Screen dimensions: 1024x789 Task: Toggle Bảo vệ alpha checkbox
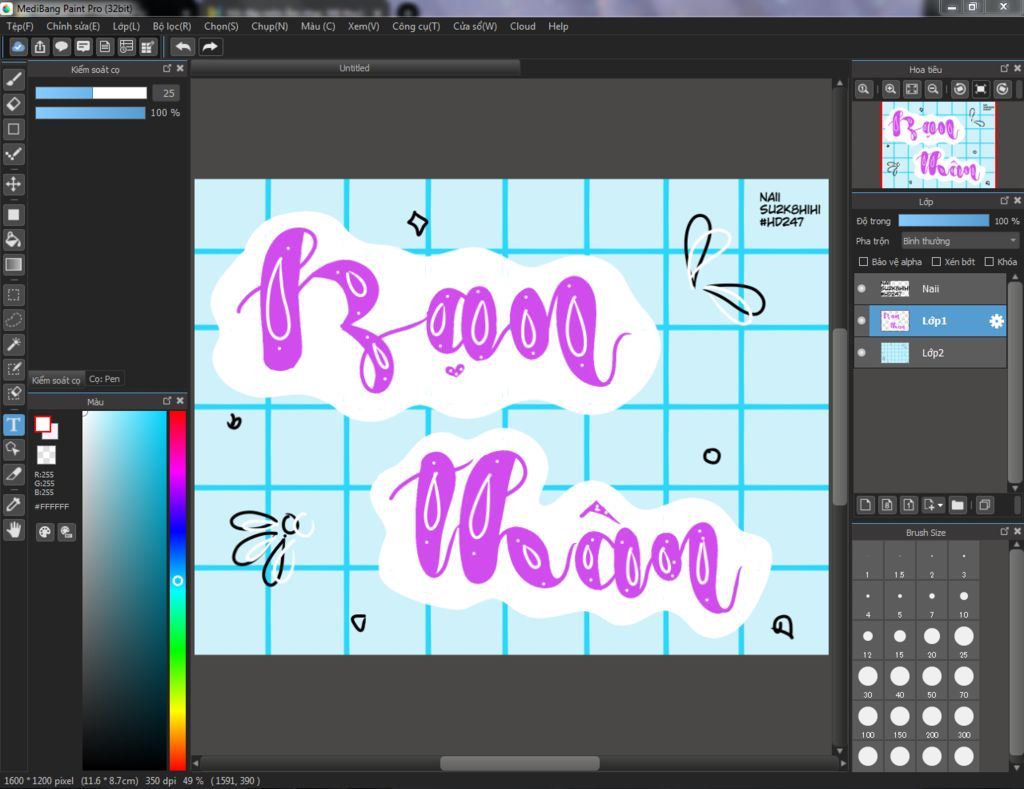pos(863,261)
